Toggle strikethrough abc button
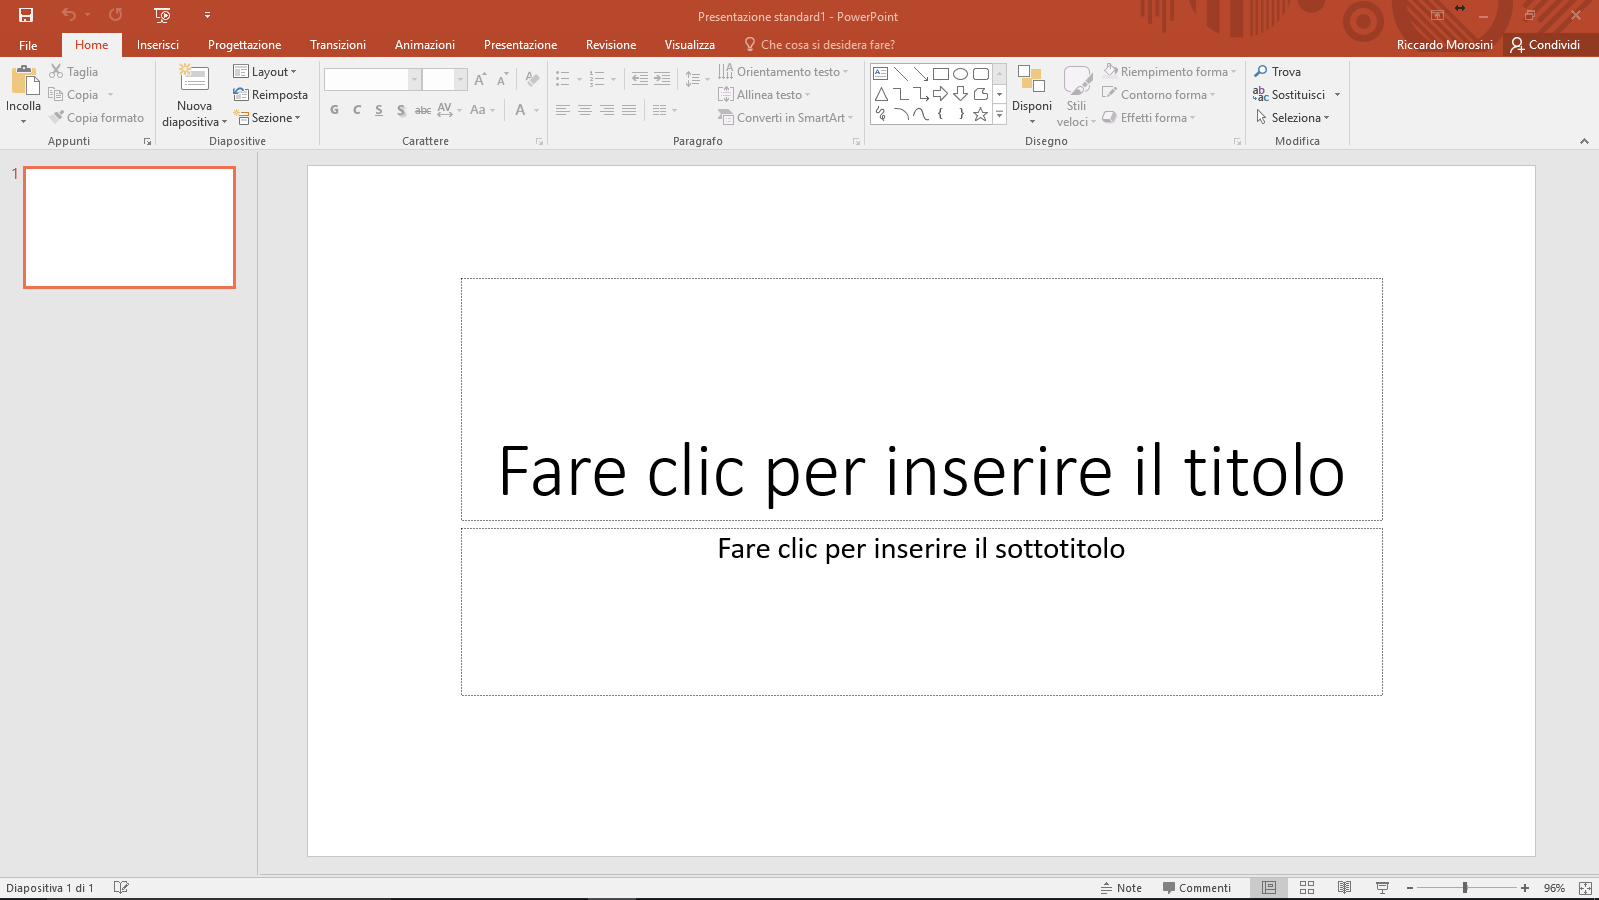The image size is (1599, 900). (423, 110)
